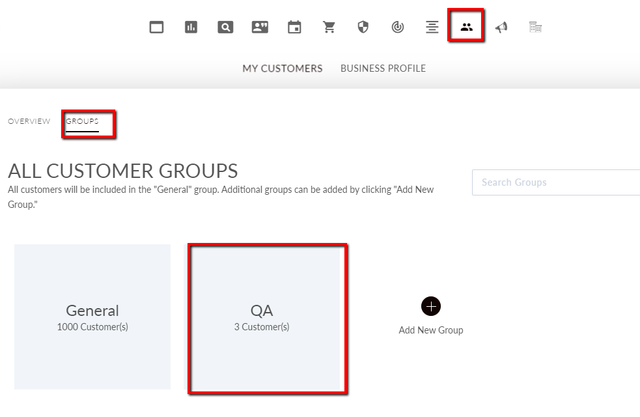Open the contact card reviews icon
This screenshot has width=640, height=417.
click(260, 27)
